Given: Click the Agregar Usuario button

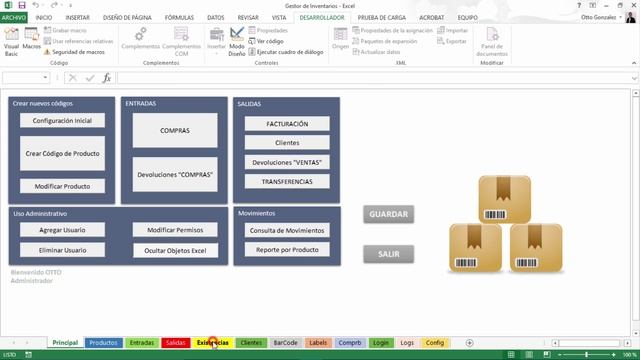Looking at the screenshot, I should coord(62,230).
